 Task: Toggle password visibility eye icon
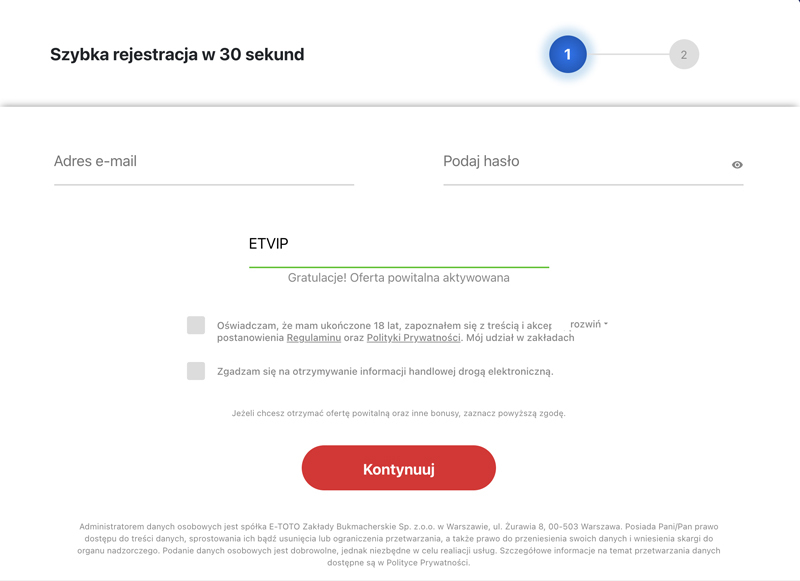(x=737, y=165)
